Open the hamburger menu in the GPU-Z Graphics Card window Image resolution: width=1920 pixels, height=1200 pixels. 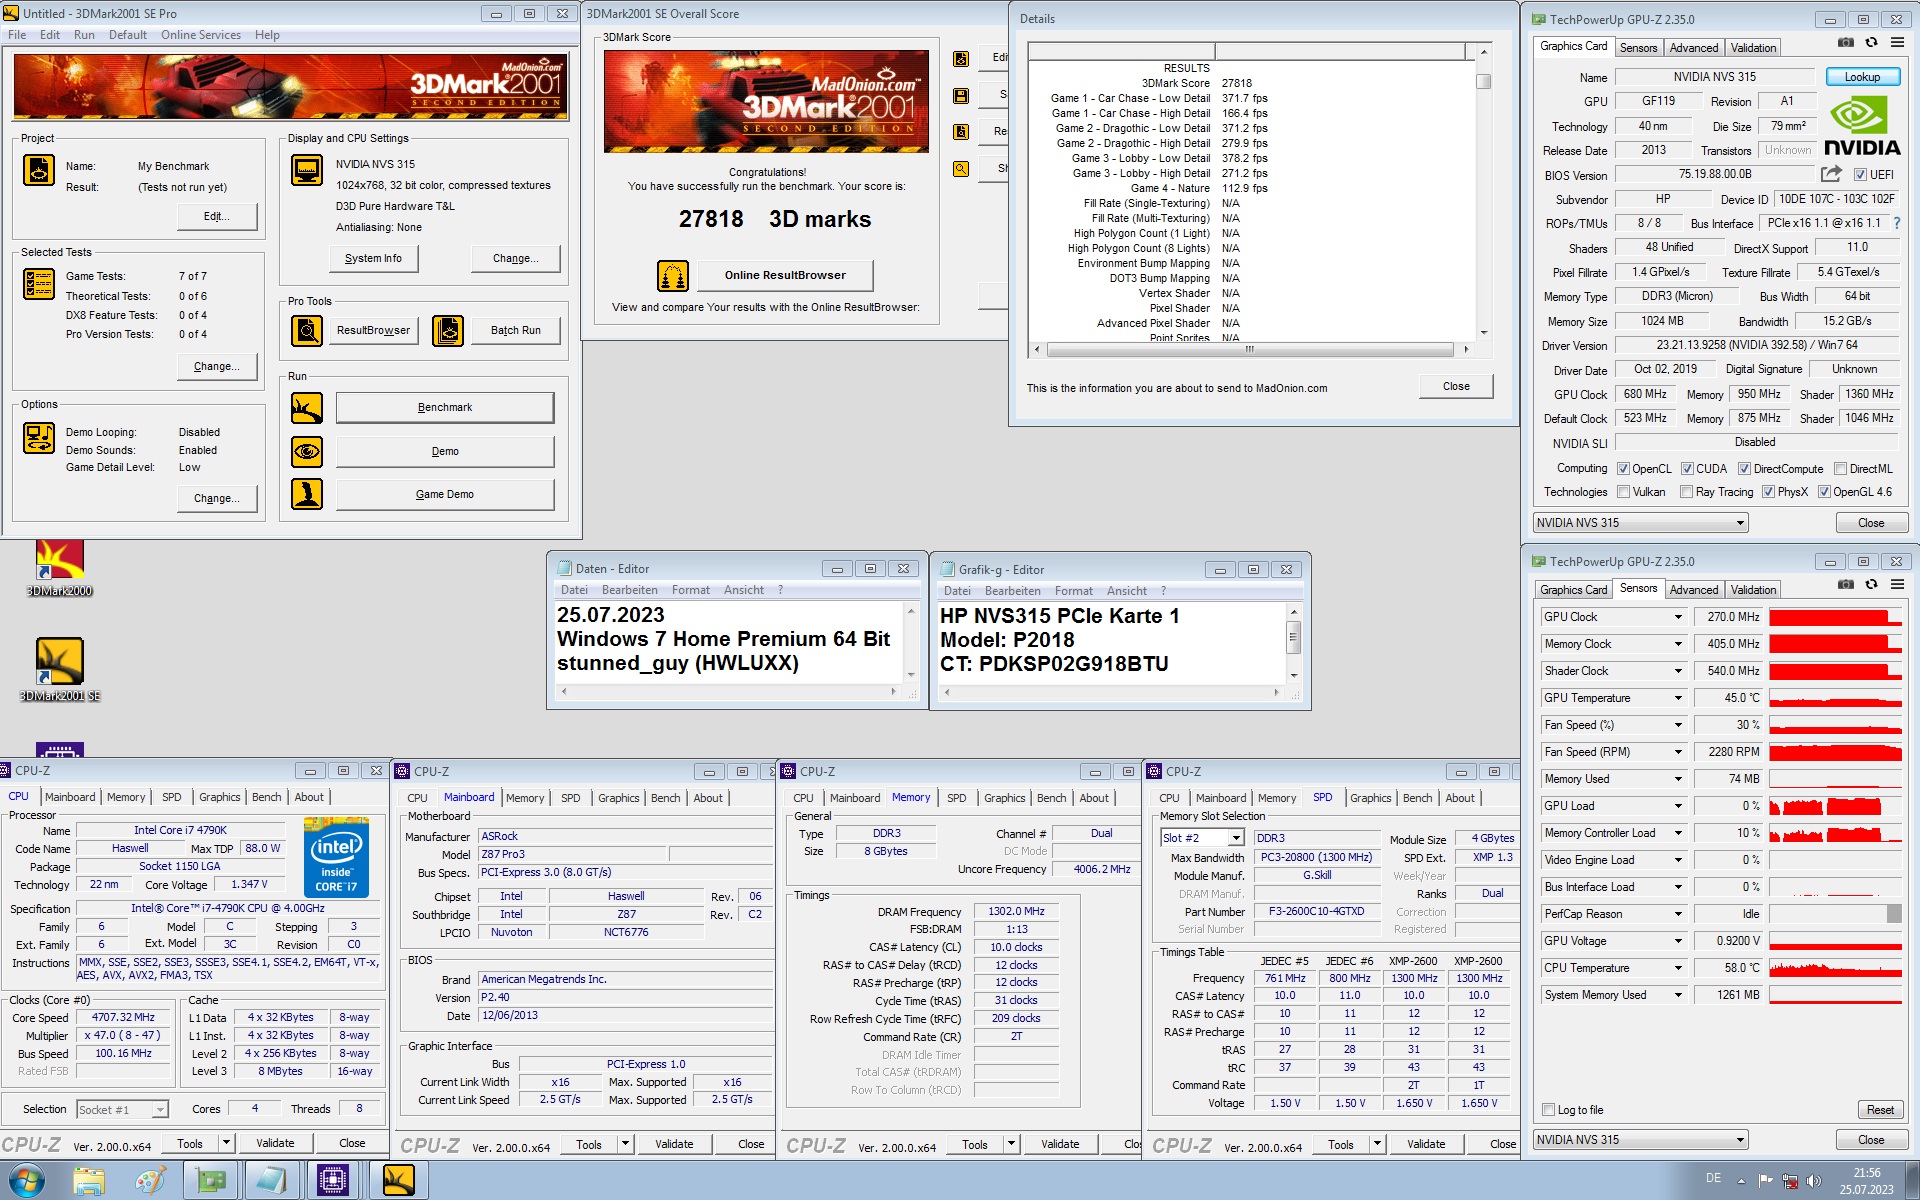point(1897,42)
